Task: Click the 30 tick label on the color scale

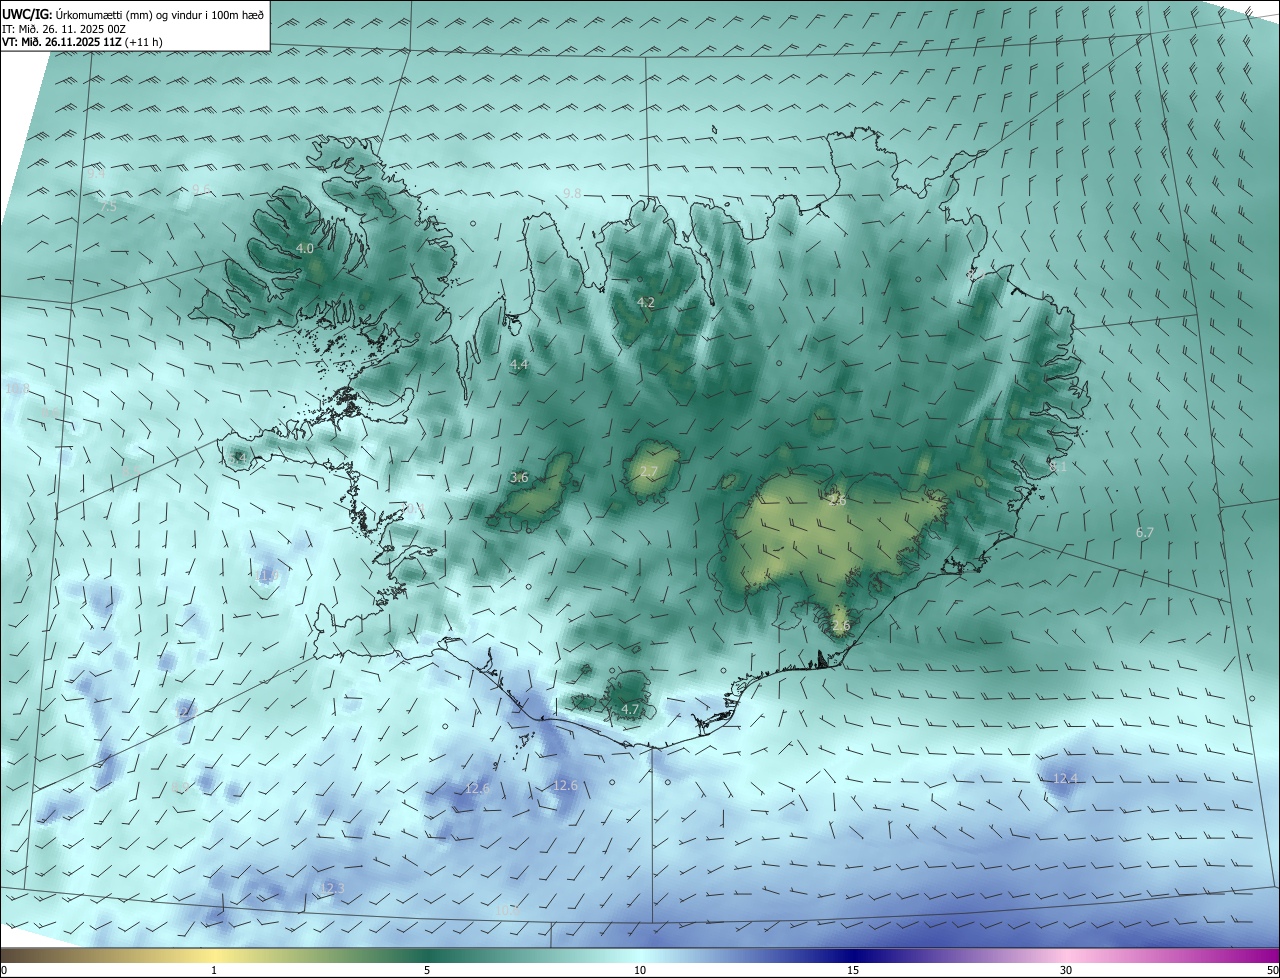Action: click(1066, 970)
